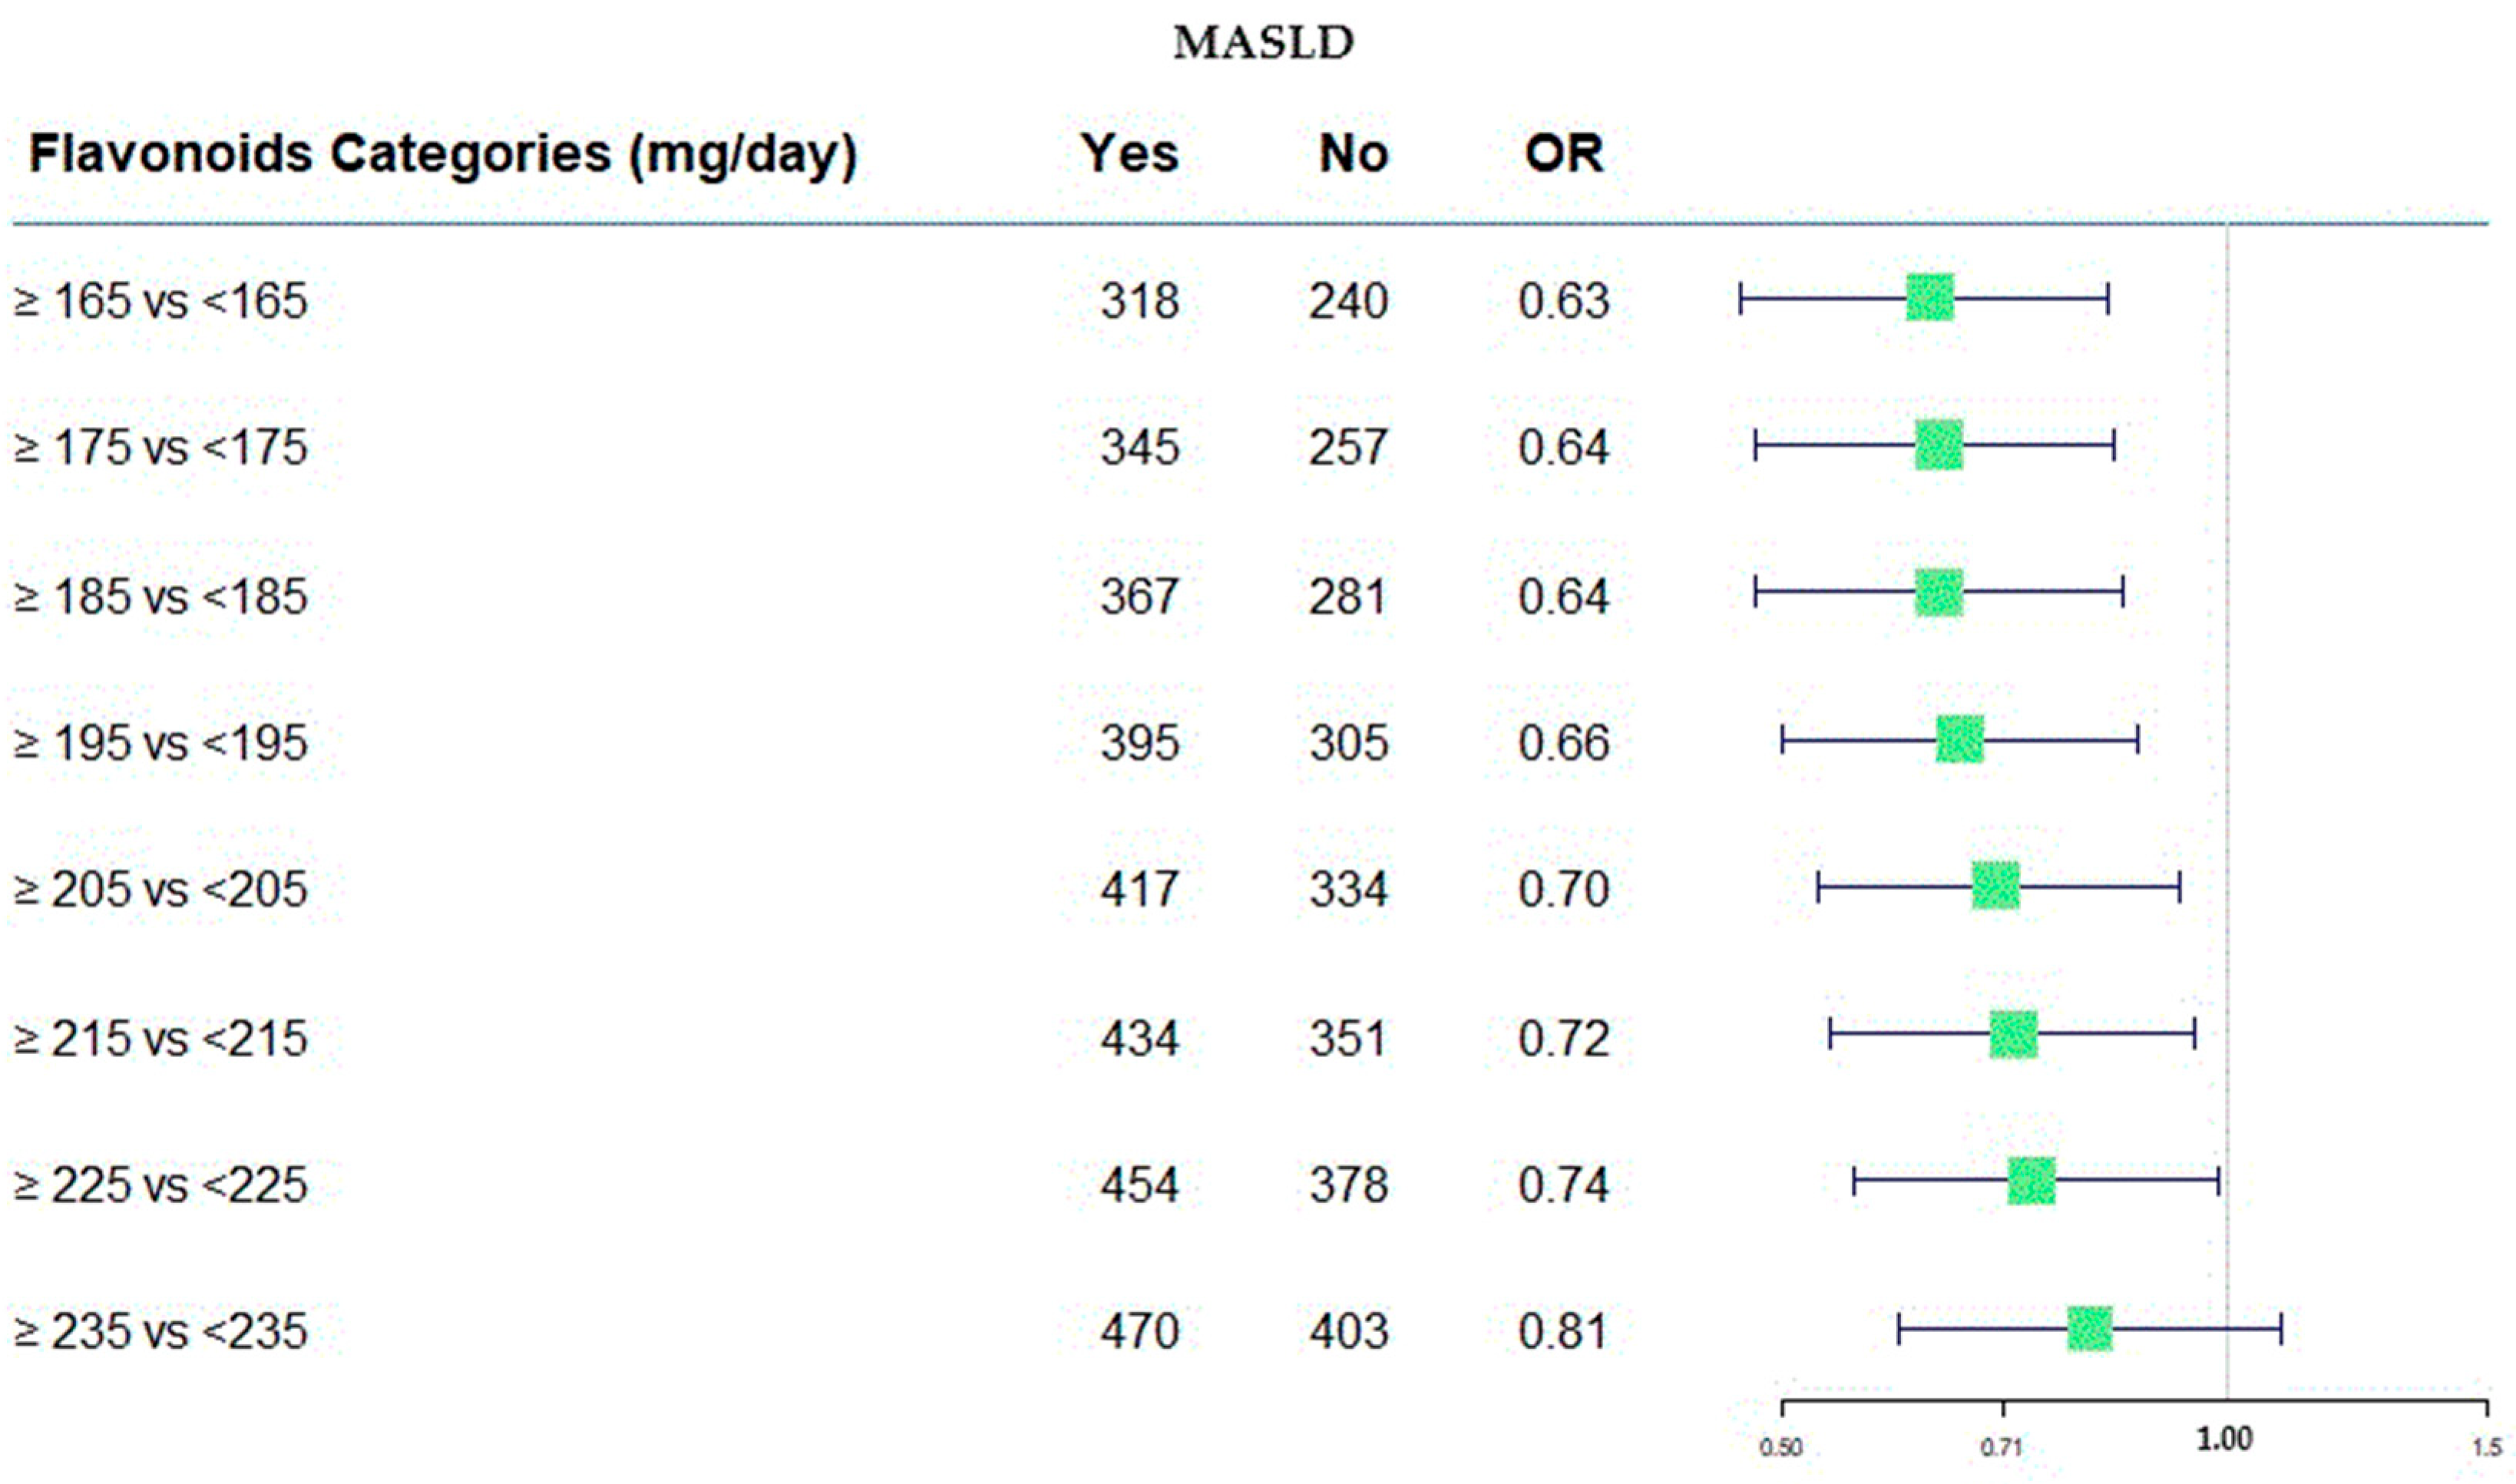The width and height of the screenshot is (2516, 1484).
Task: Click the 0.50 axis tick label
Action: click(1781, 1447)
